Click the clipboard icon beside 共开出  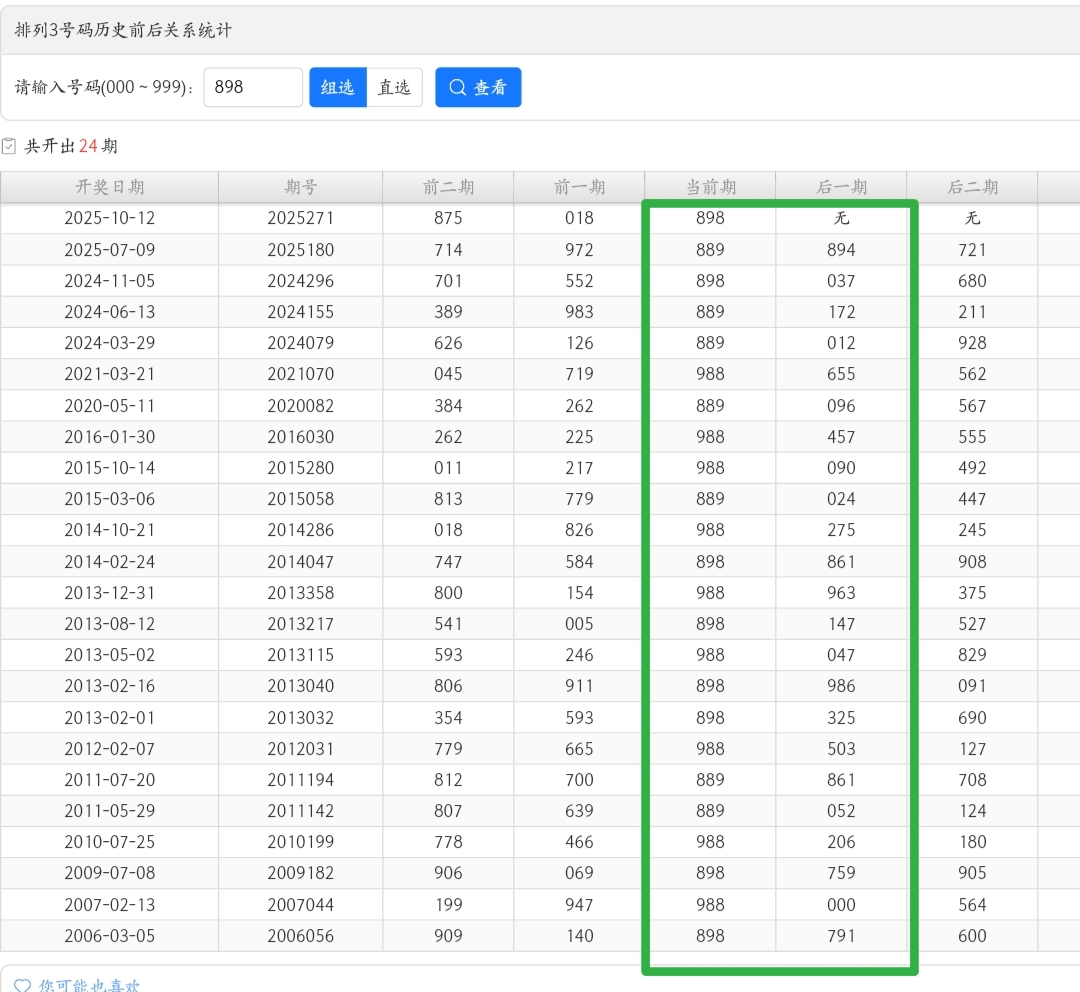pyautogui.click(x=9, y=146)
